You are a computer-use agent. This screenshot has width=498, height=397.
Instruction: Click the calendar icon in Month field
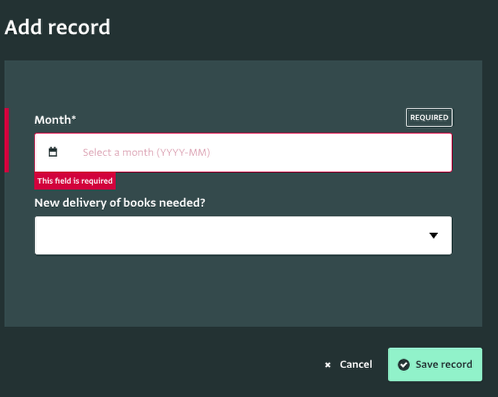point(53,152)
